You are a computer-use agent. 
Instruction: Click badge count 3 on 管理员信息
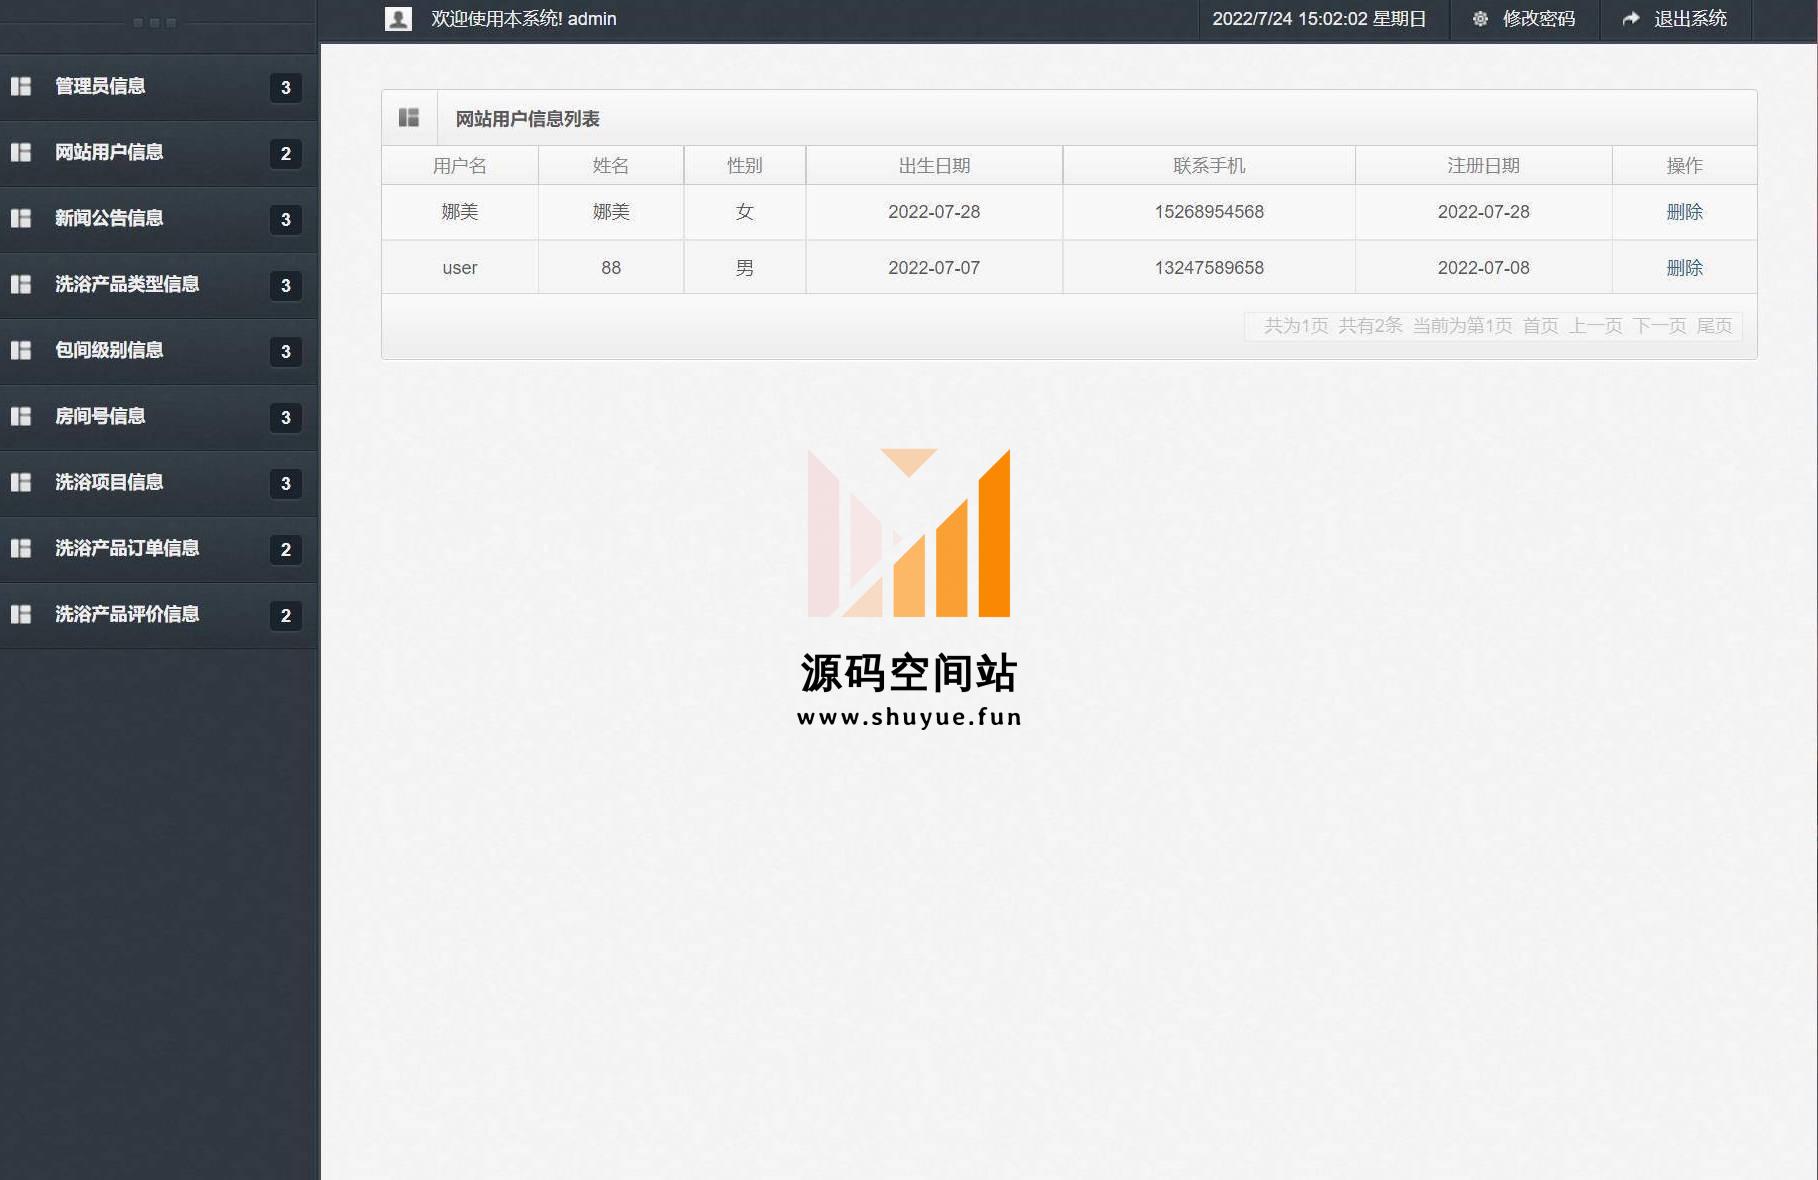click(286, 88)
